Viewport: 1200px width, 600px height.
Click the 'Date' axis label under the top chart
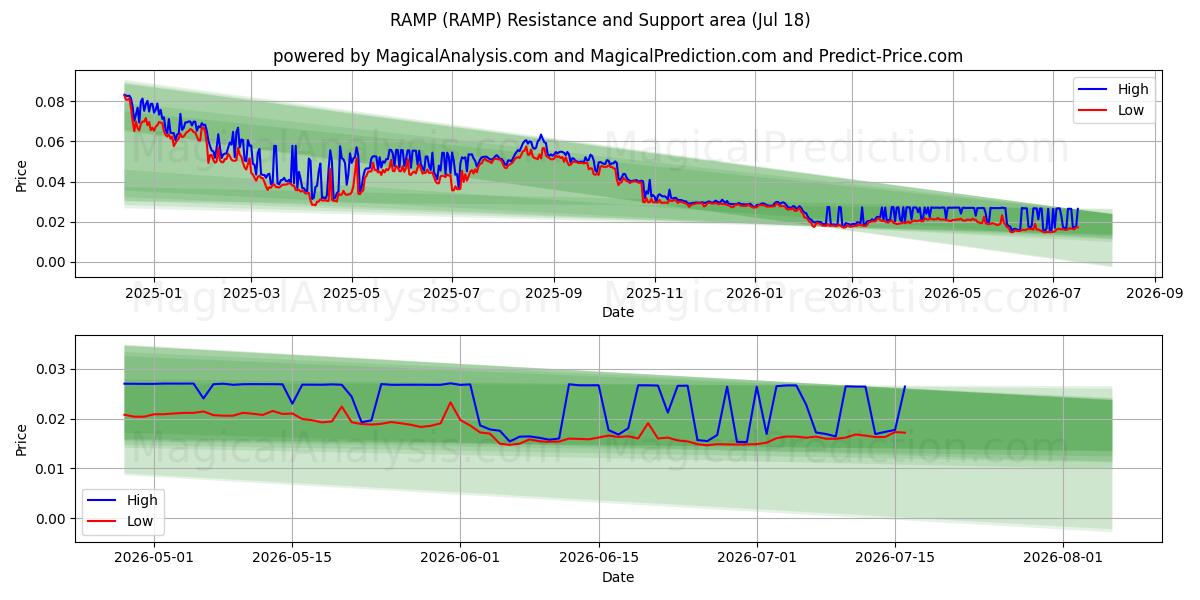pyautogui.click(x=618, y=312)
